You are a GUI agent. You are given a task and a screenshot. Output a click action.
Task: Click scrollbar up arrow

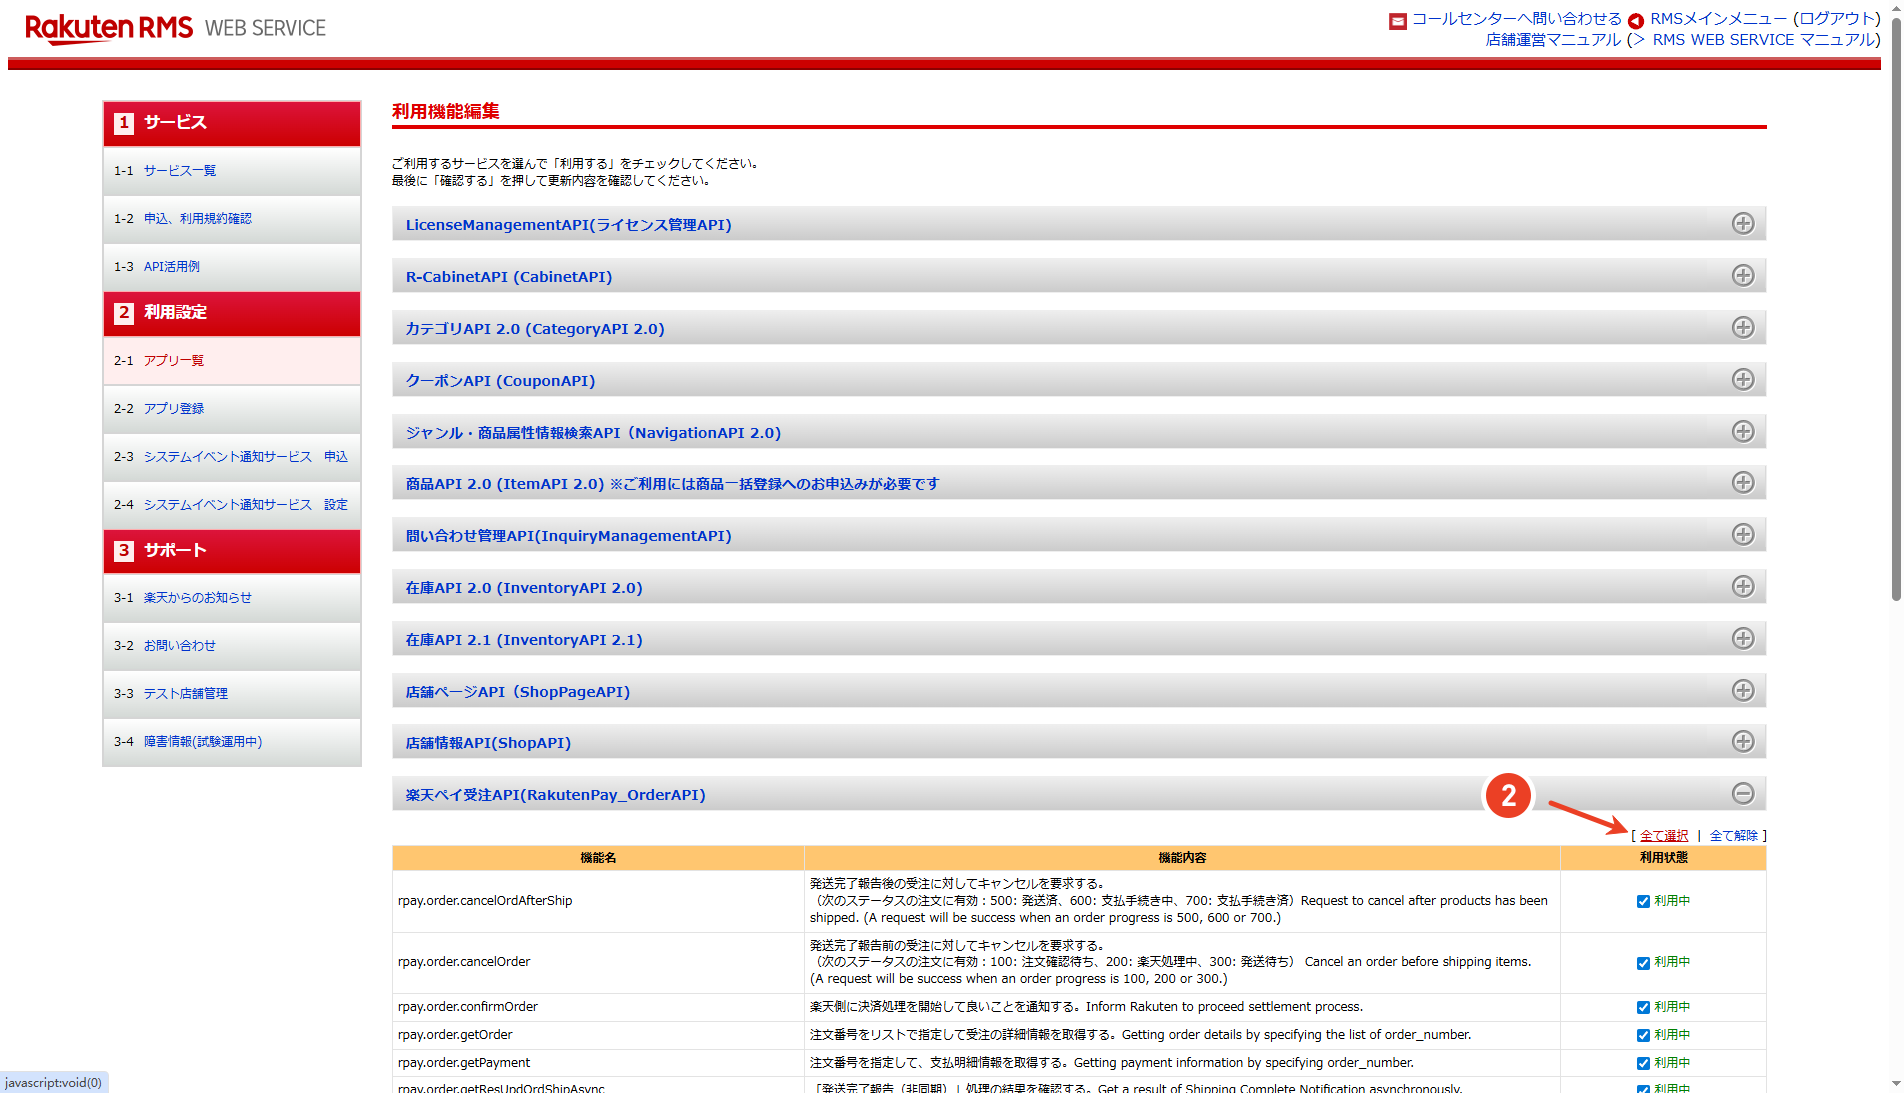[1896, 7]
